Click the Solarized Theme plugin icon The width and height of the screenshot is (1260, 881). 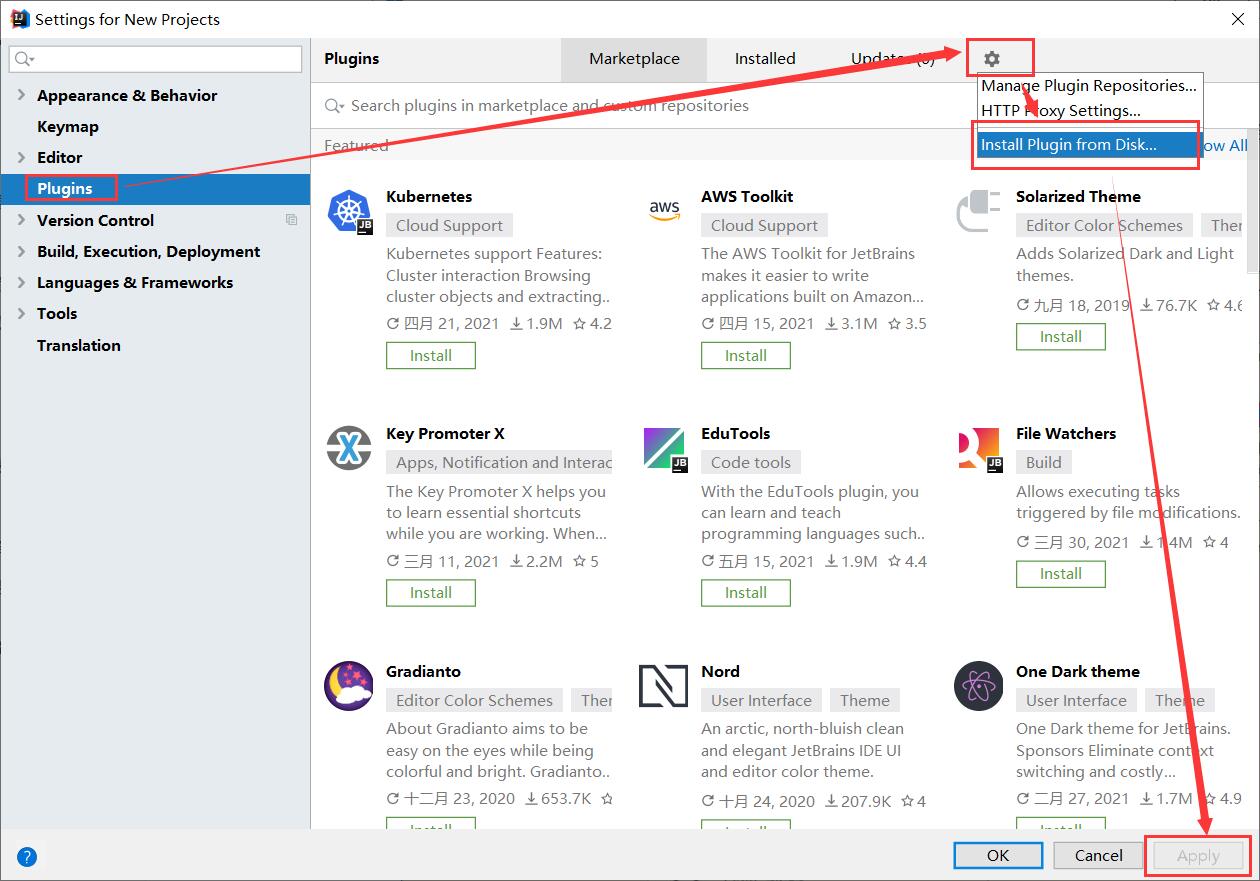tap(979, 211)
